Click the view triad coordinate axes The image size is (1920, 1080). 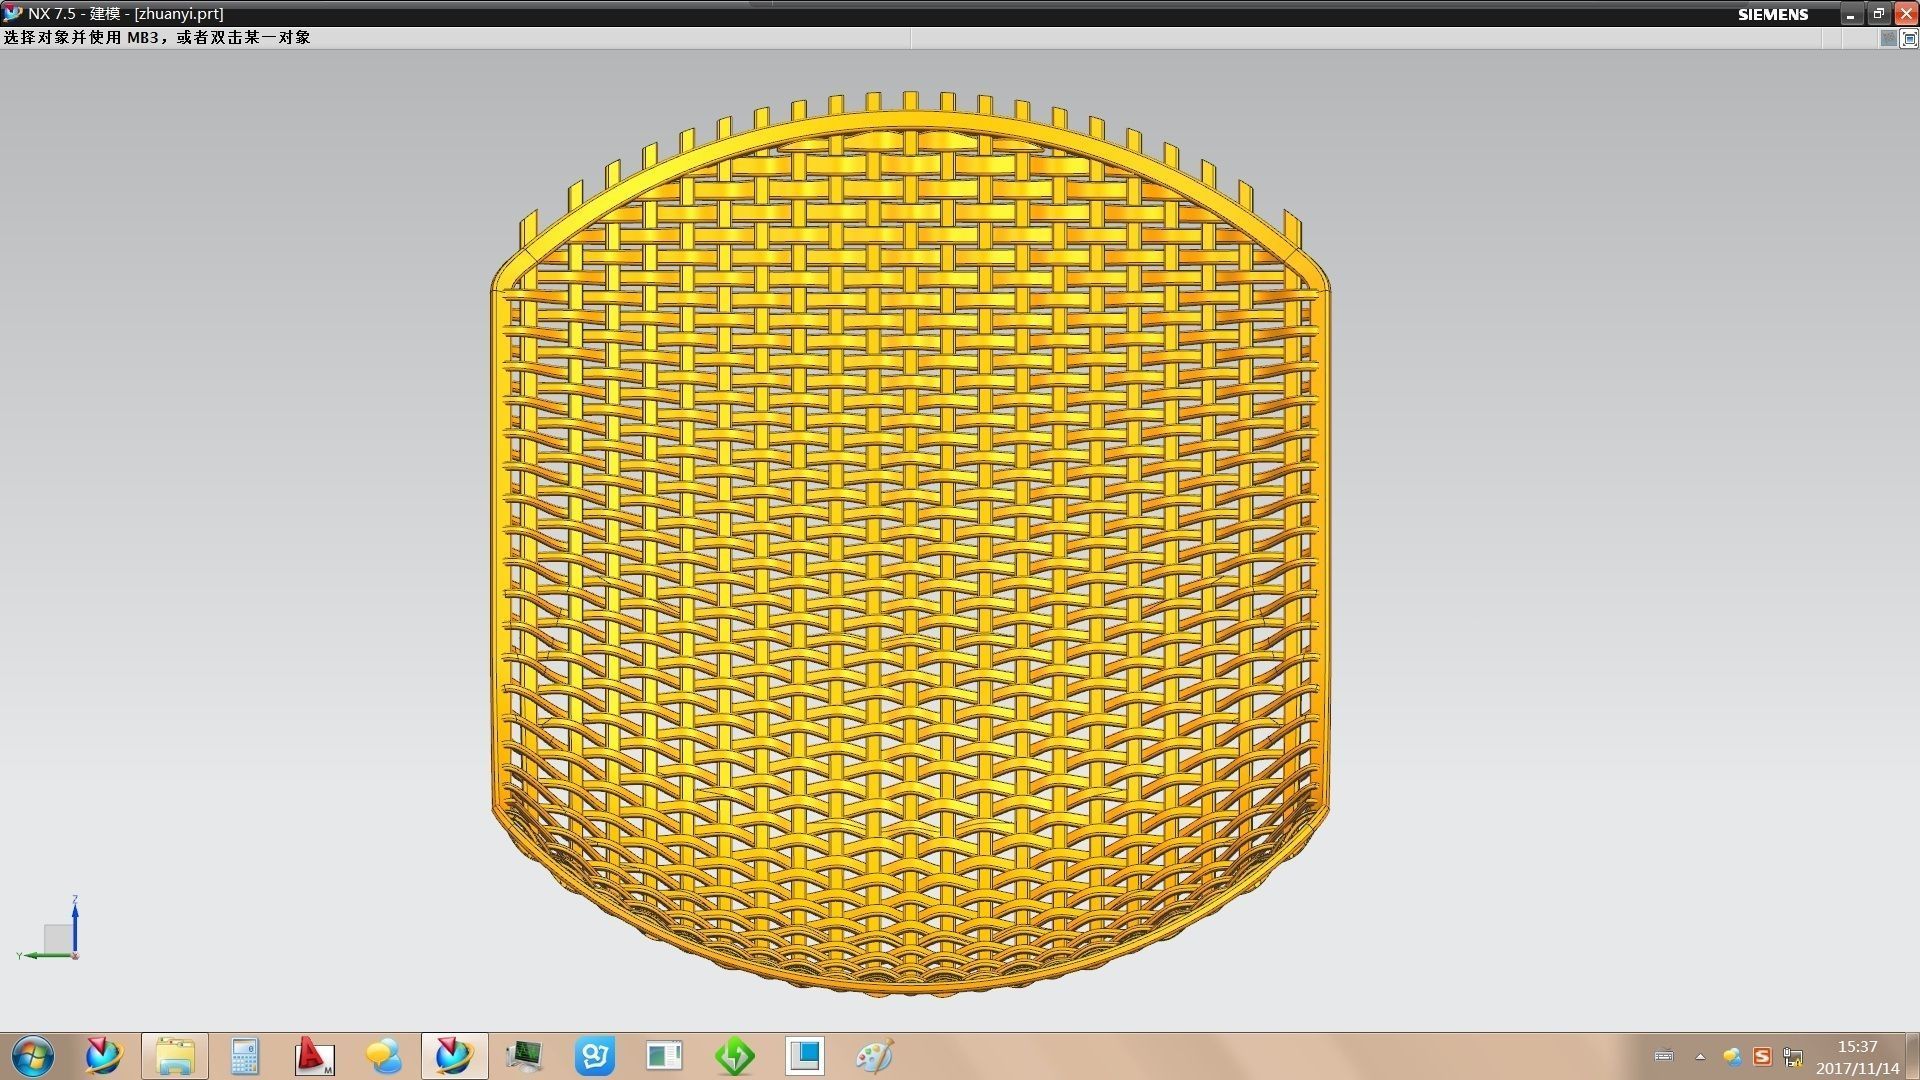coord(50,929)
